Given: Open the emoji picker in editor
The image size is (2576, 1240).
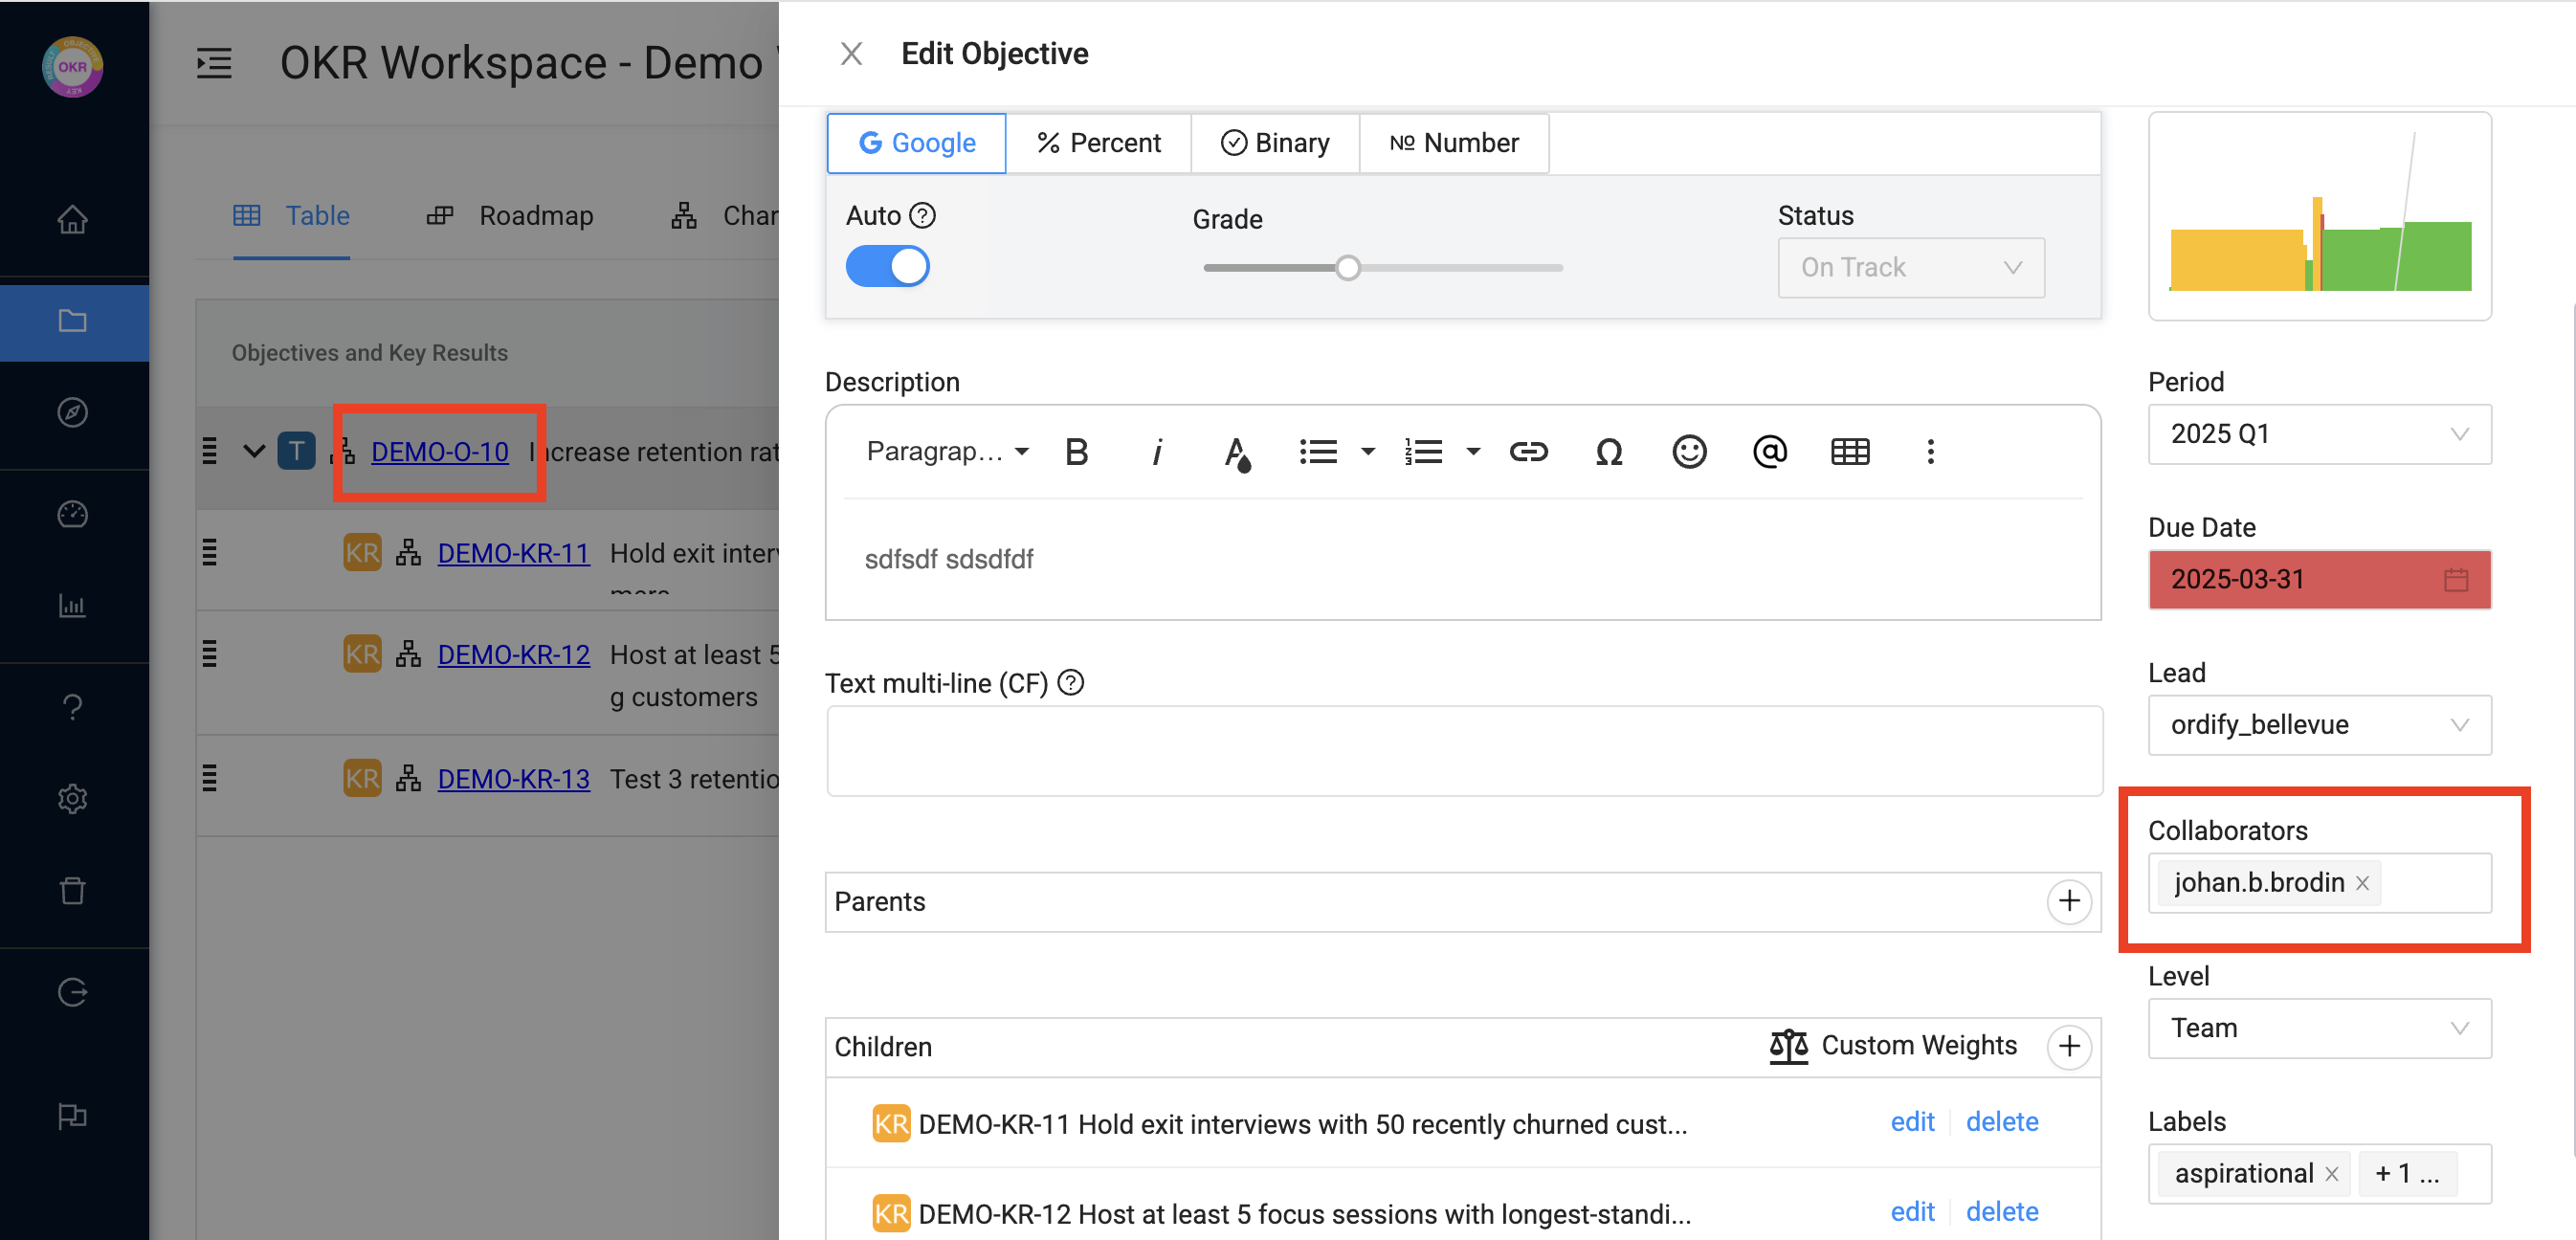Looking at the screenshot, I should pos(1688,452).
